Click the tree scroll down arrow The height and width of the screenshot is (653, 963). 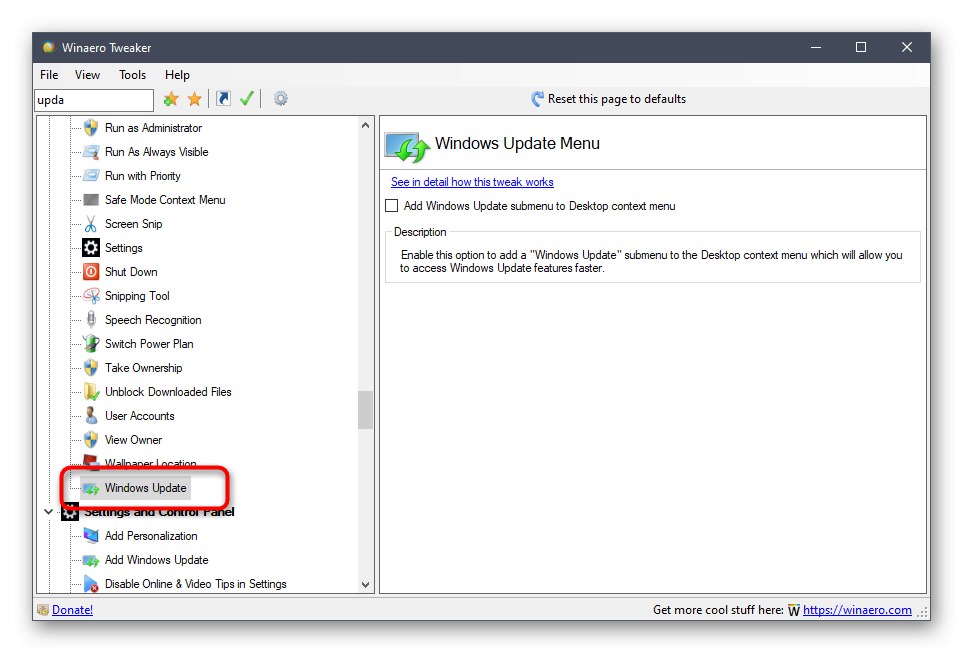365,585
